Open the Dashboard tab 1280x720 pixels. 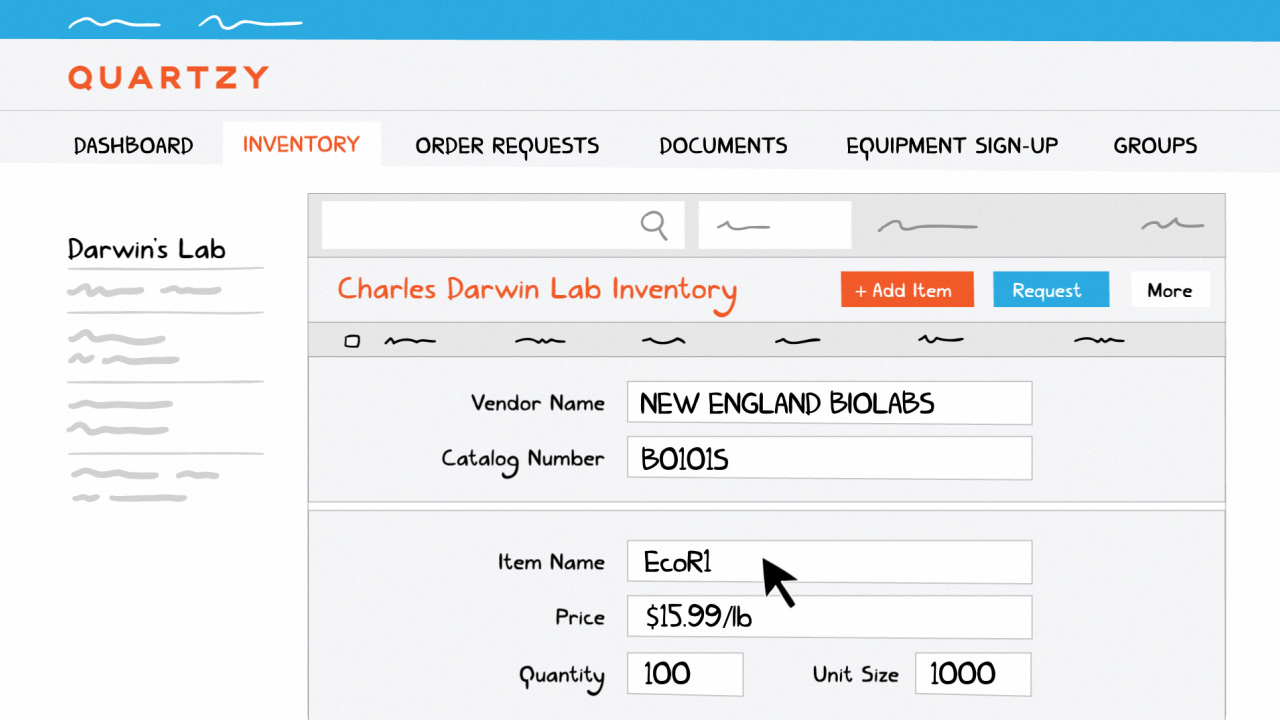click(134, 145)
